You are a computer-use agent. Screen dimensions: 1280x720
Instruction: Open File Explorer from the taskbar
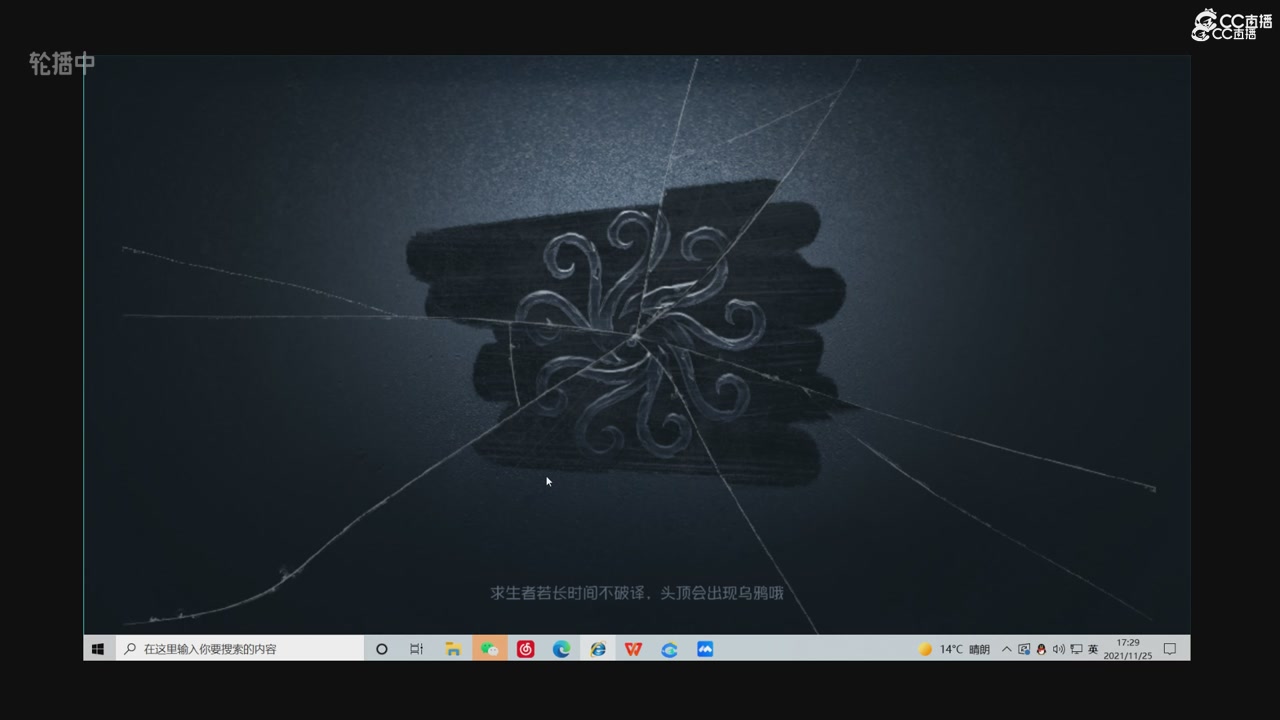[453, 649]
